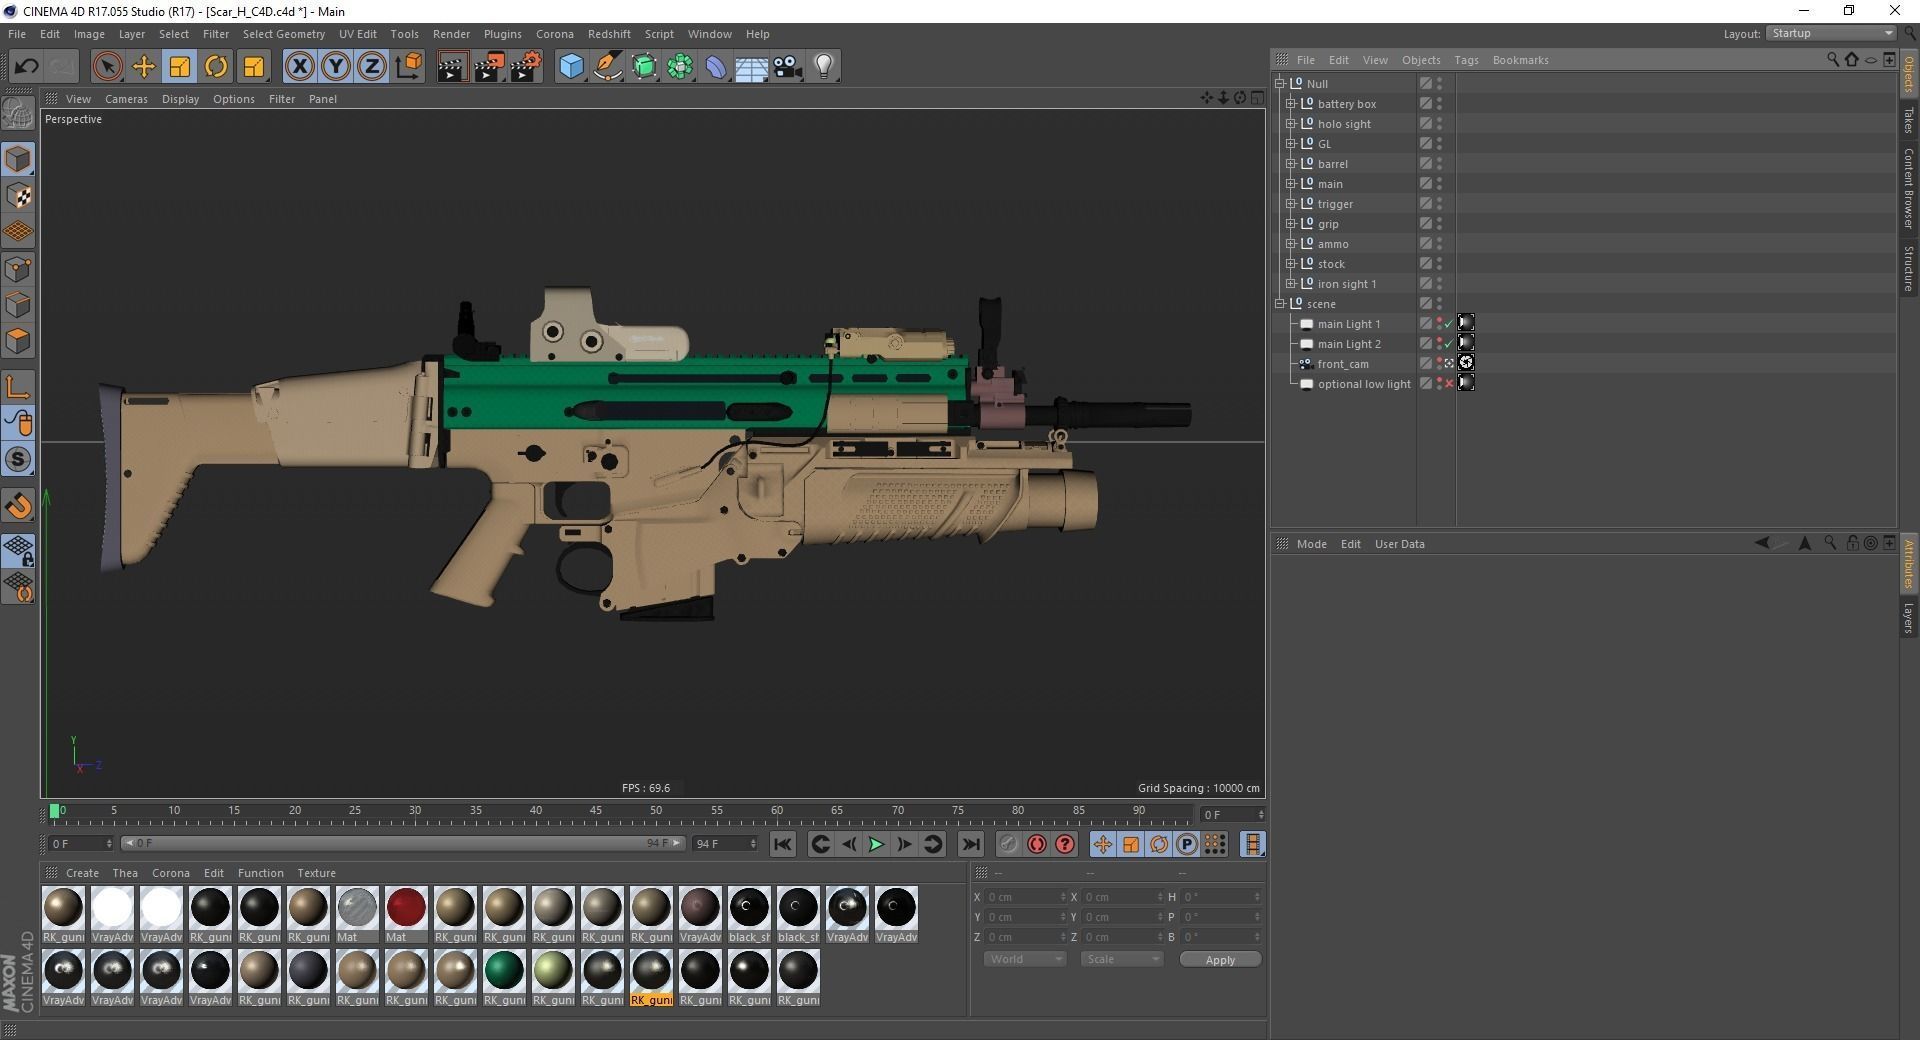Image resolution: width=1920 pixels, height=1040 pixels.
Task: Click the Record Active Objects button
Action: pyautogui.click(x=1008, y=845)
